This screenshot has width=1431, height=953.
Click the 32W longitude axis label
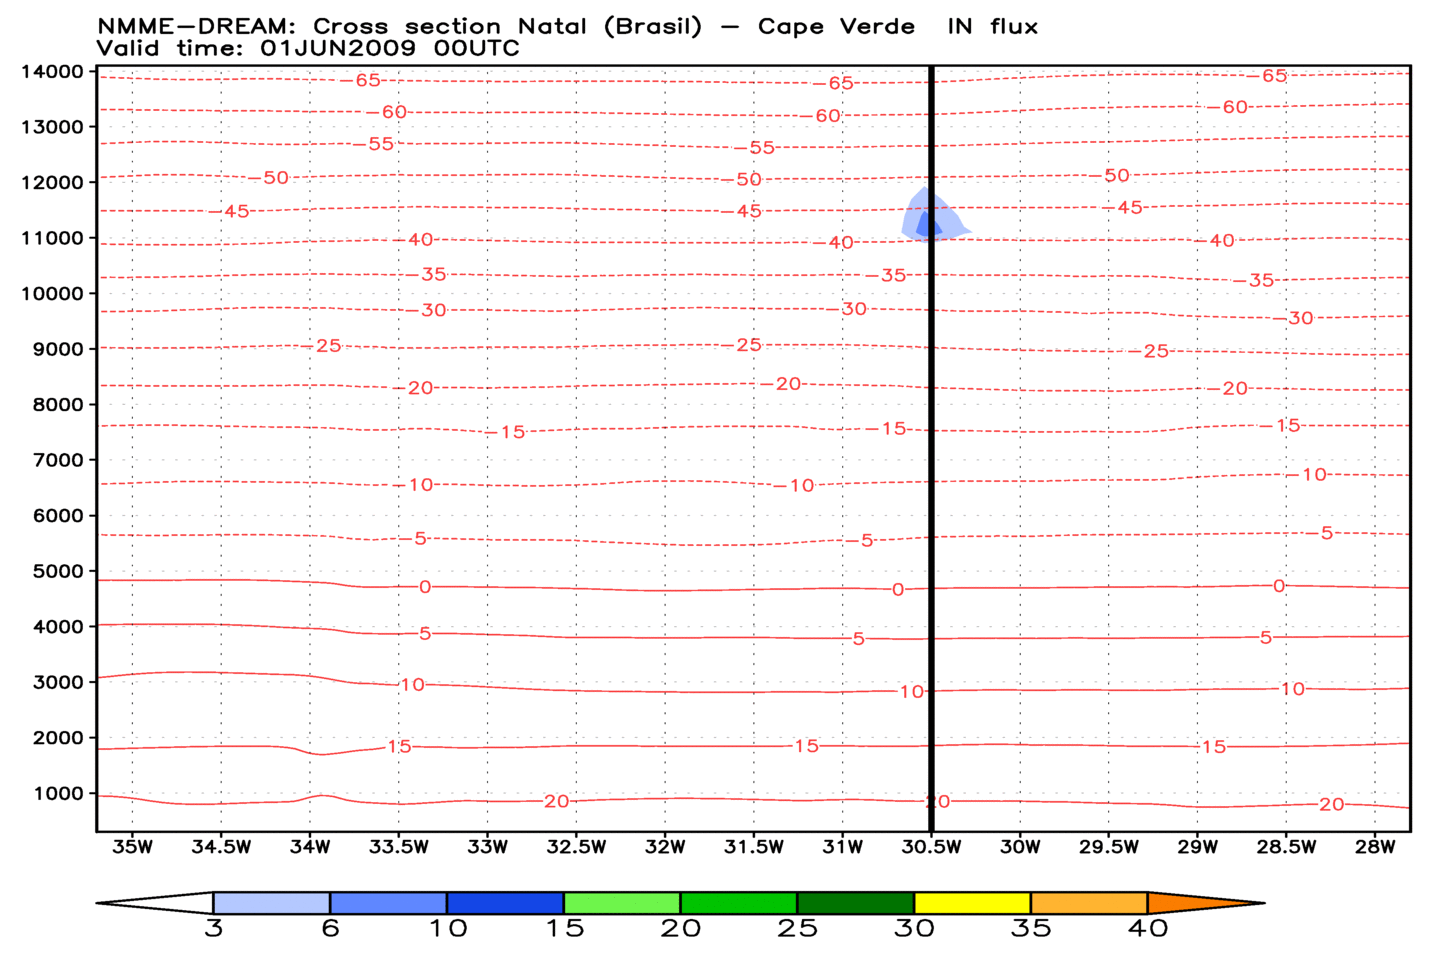coord(665,847)
